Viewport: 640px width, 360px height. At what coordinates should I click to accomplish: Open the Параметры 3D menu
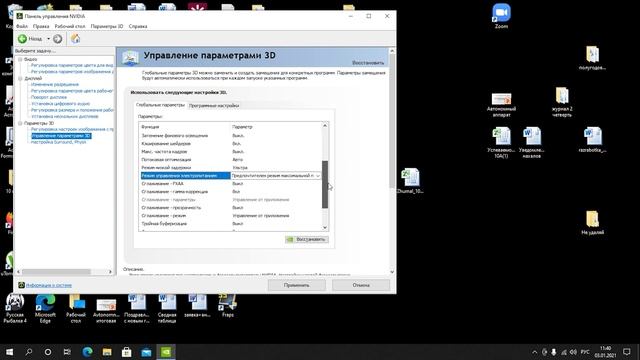pyautogui.click(x=107, y=26)
